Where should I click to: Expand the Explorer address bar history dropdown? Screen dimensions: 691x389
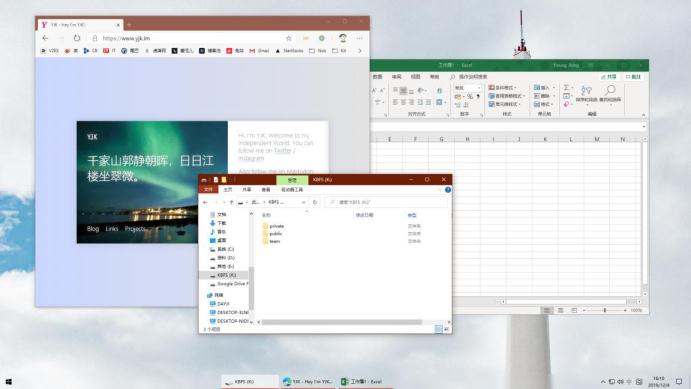click(304, 202)
